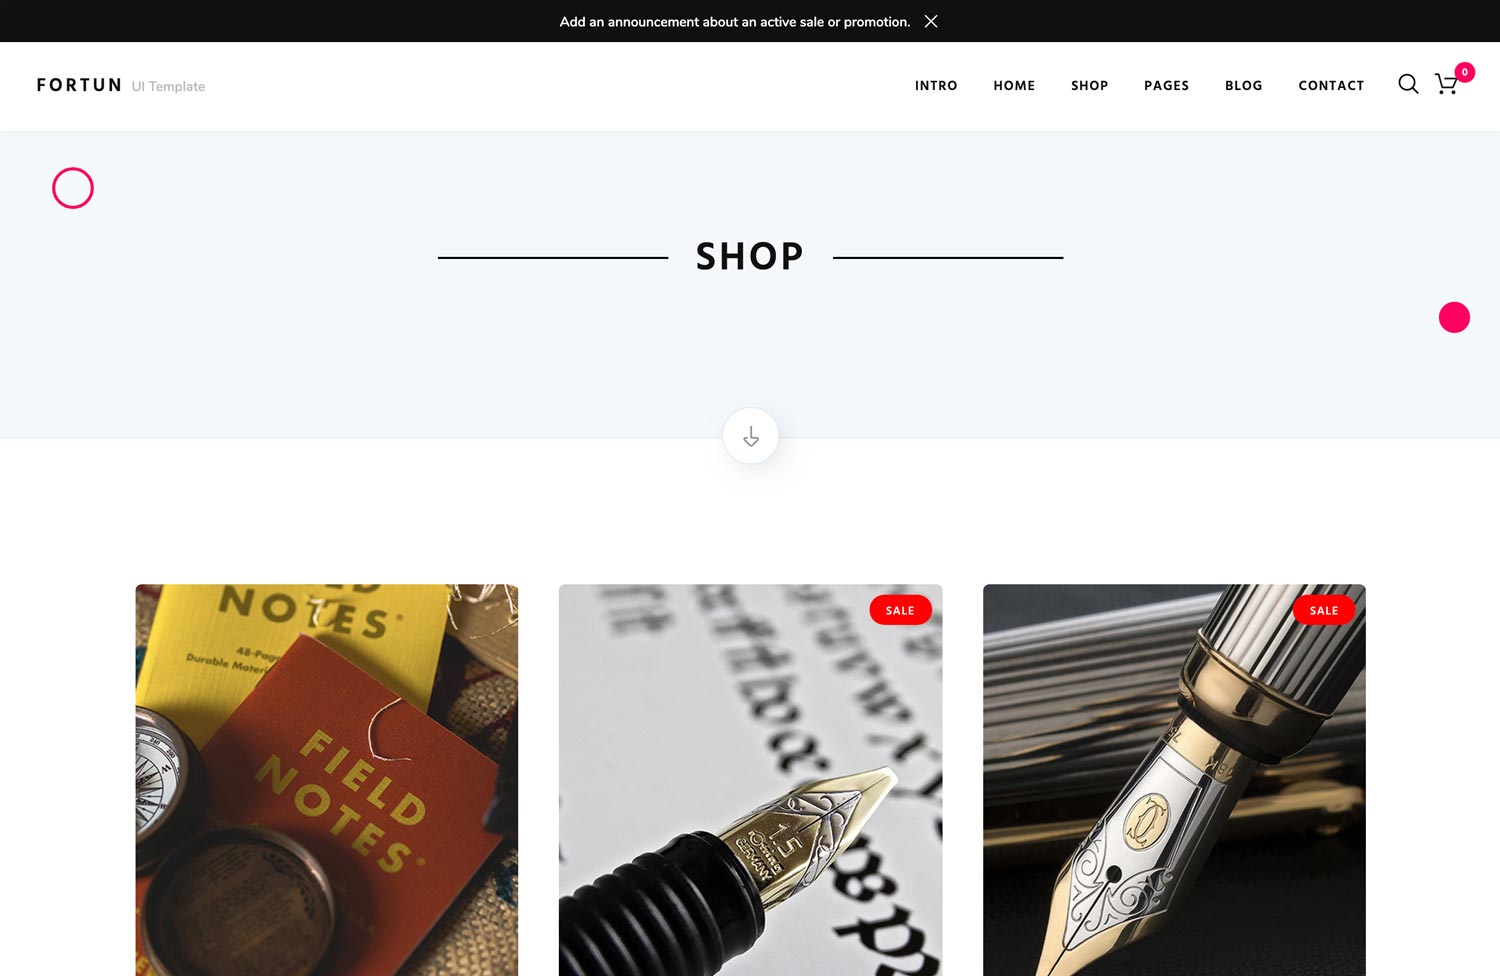
Task: Open the CONTACT page link
Action: [1331, 86]
